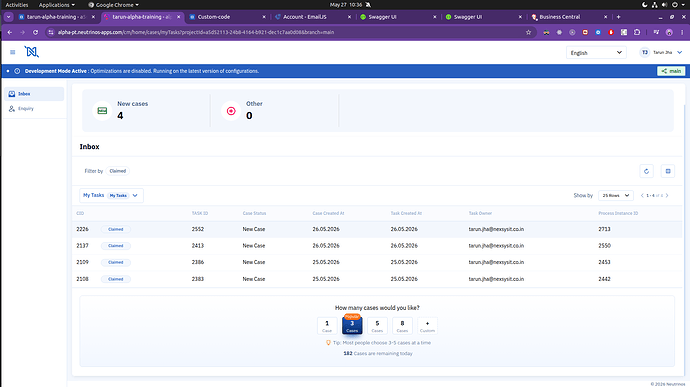690x387 pixels.
Task: Click task ID 2386
Action: [x=198, y=262]
